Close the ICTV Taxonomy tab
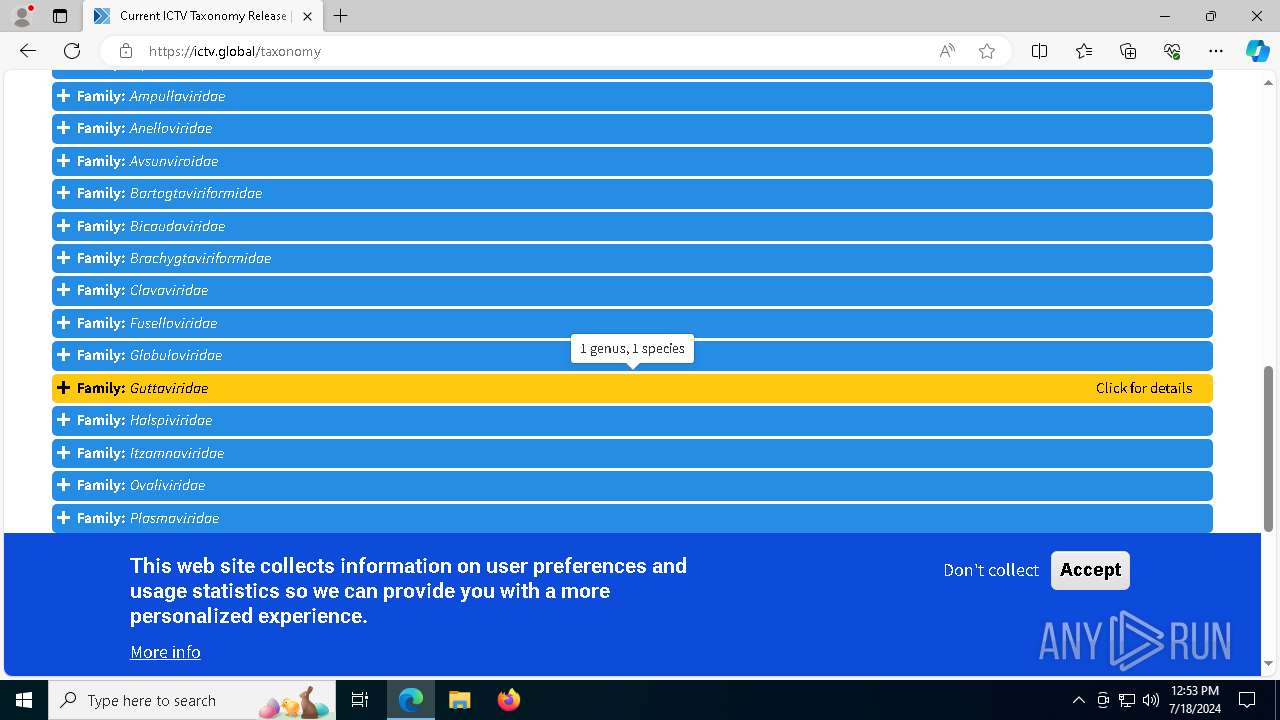The width and height of the screenshot is (1280, 720). click(307, 16)
